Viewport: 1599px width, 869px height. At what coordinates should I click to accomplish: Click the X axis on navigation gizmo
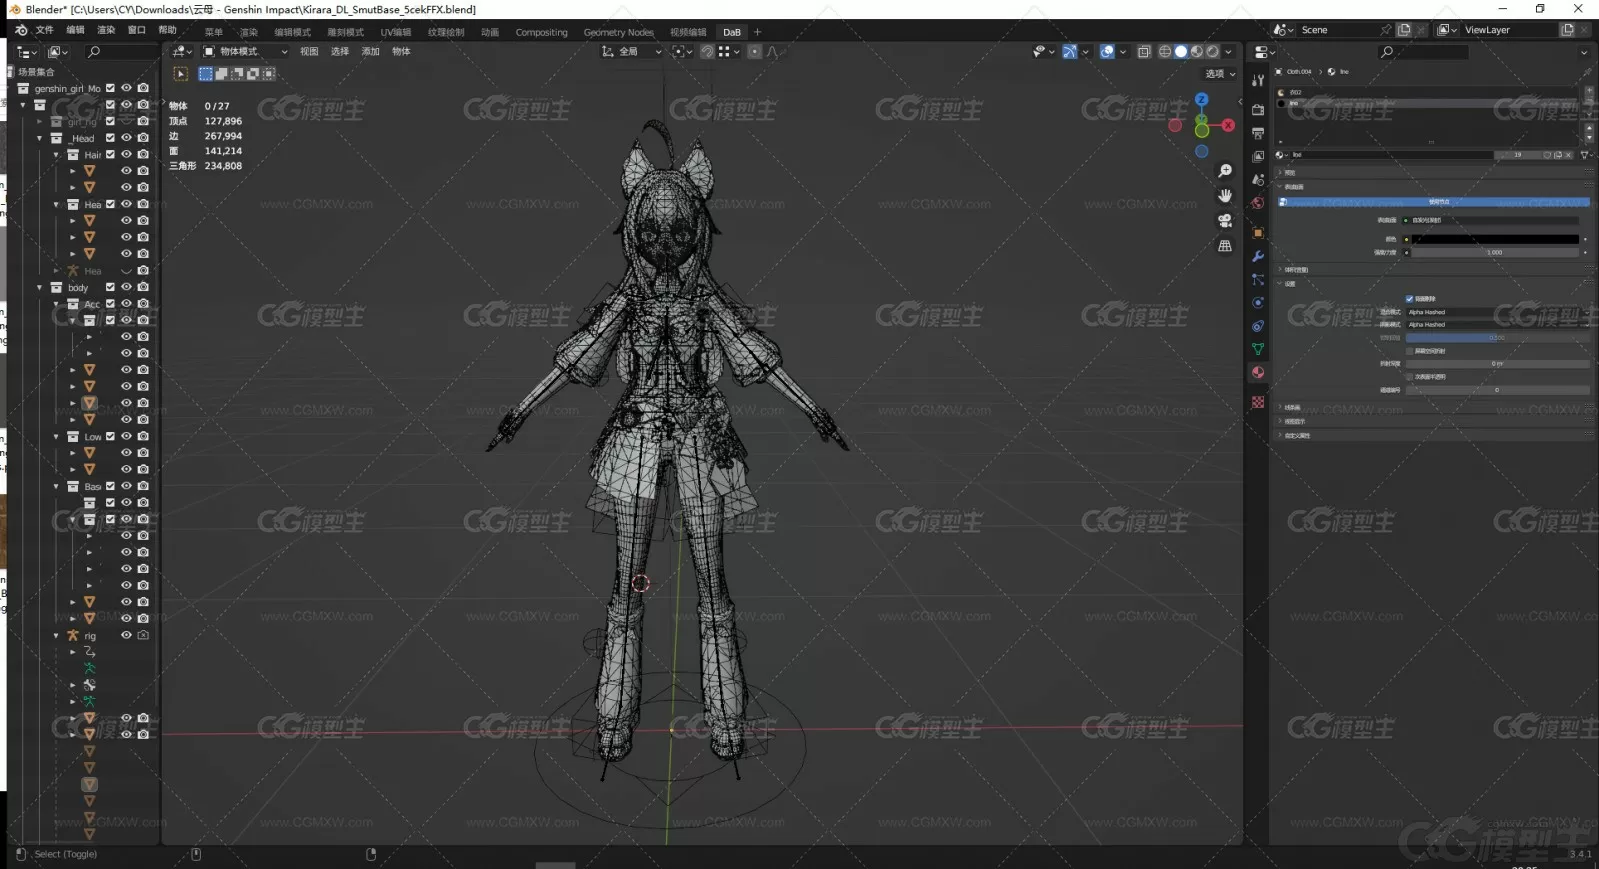pyautogui.click(x=1228, y=126)
